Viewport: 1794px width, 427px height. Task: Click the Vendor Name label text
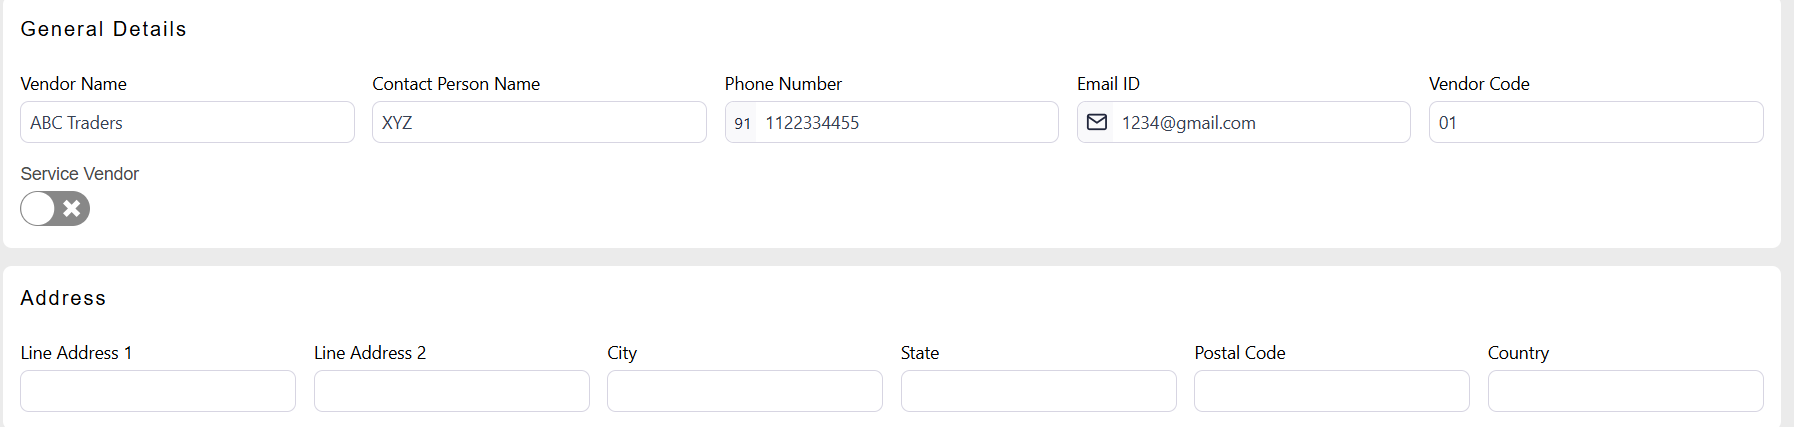pos(73,84)
